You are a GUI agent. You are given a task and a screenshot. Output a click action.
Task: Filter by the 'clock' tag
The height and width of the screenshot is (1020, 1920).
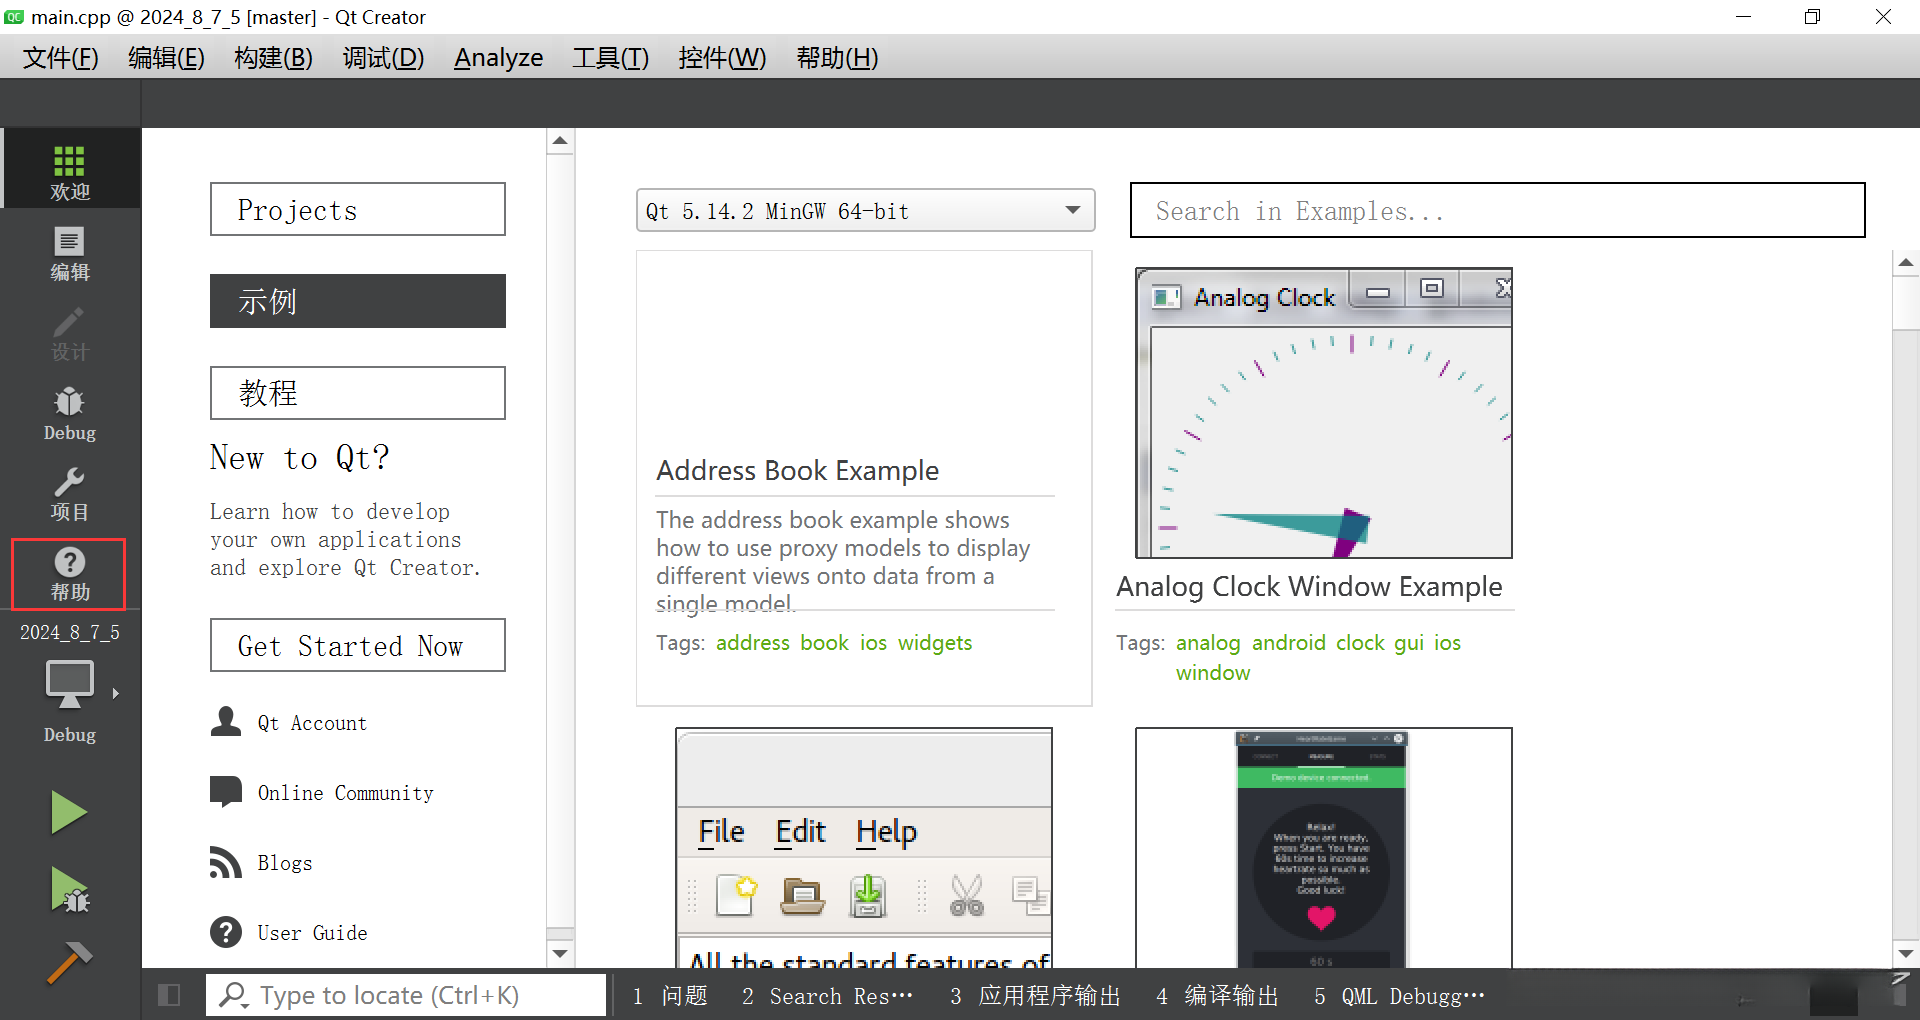pyautogui.click(x=1360, y=643)
